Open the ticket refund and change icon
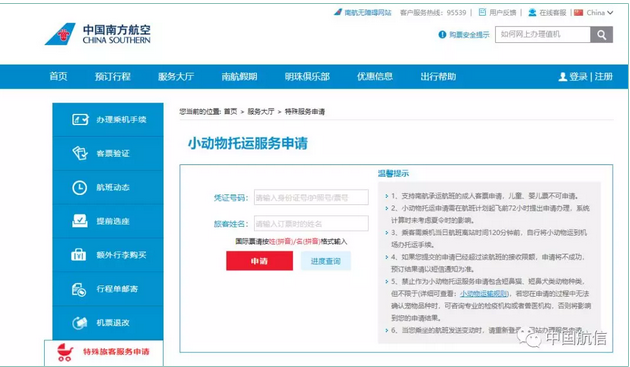The width and height of the screenshot is (630, 367). [x=80, y=323]
